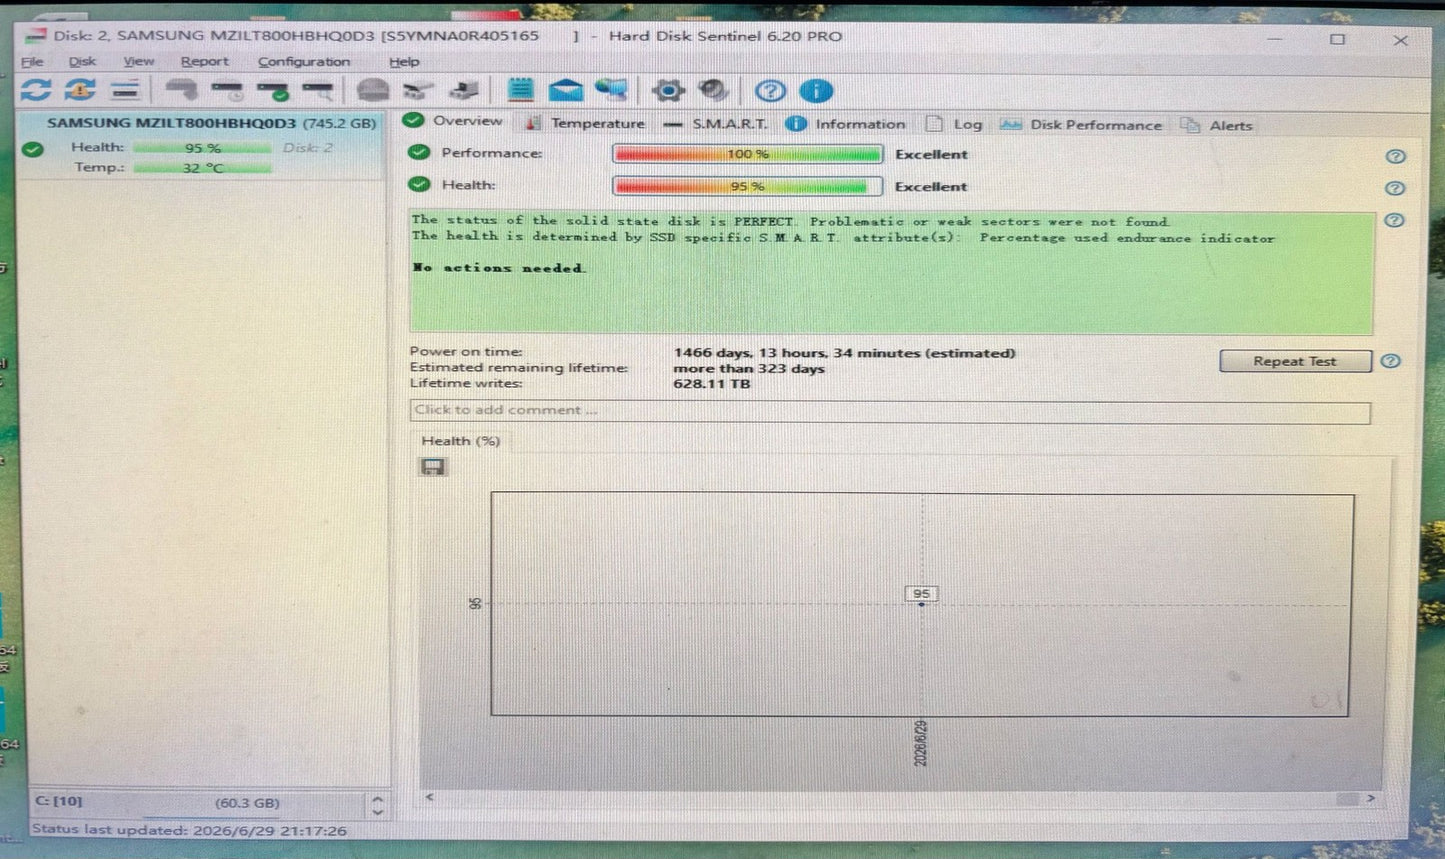Click right arrow of graph horizontal scrollbar
The height and width of the screenshot is (859, 1445).
pyautogui.click(x=1370, y=798)
